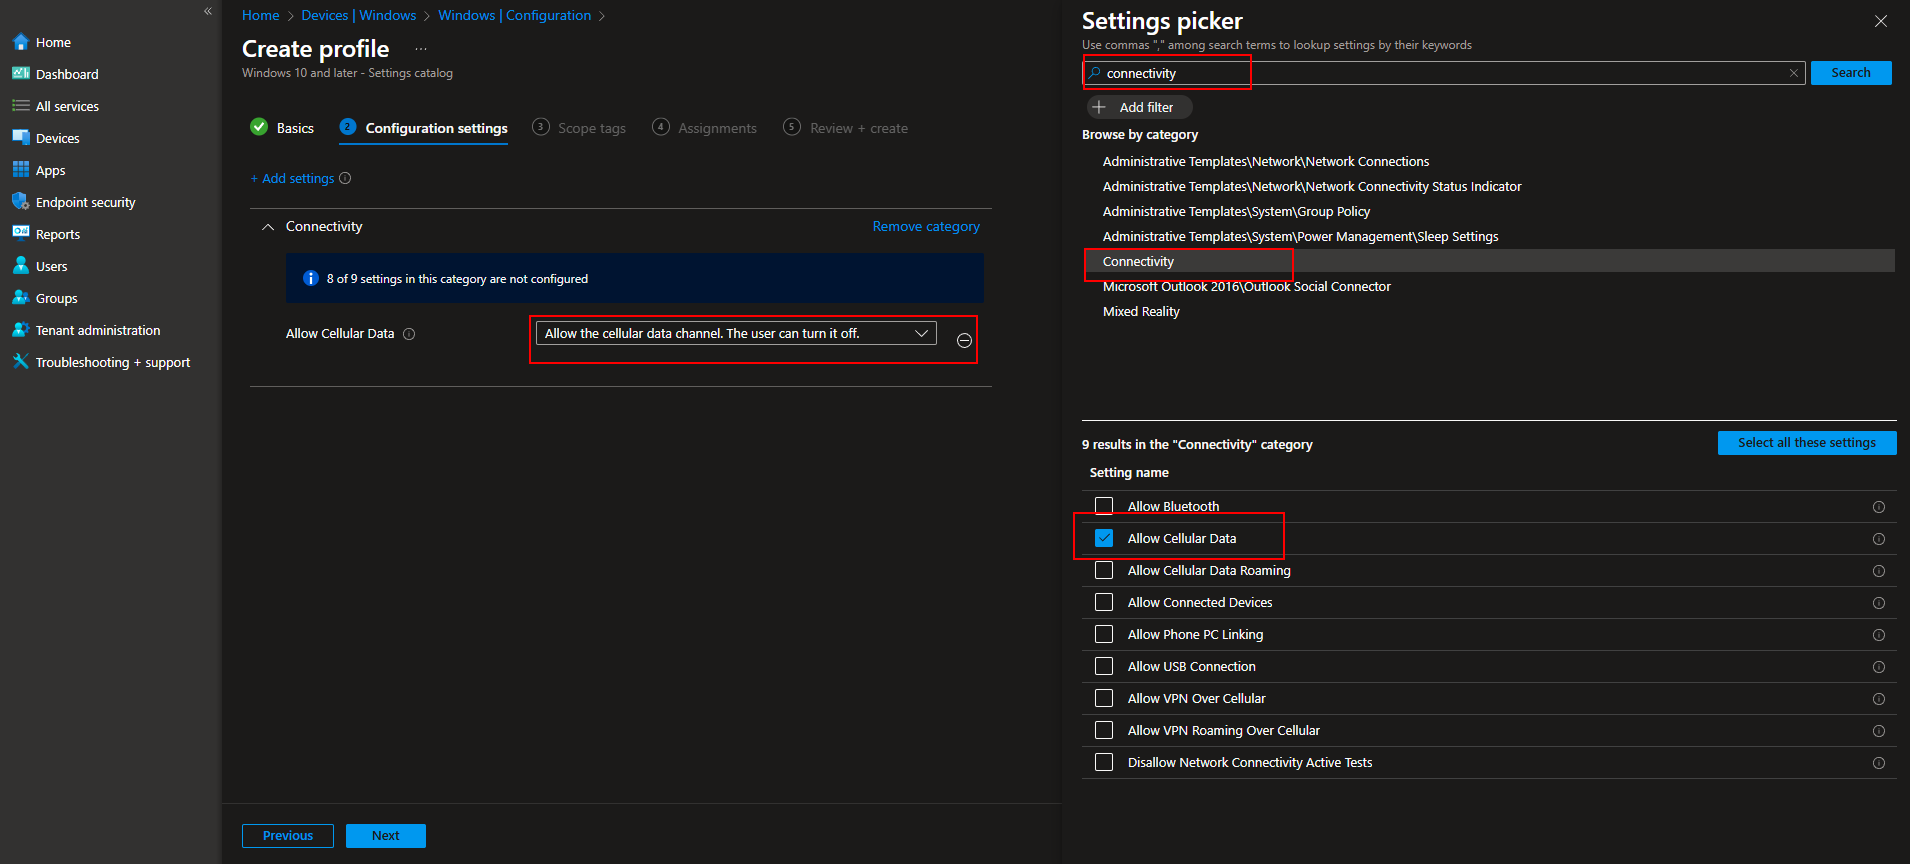Click the + Add settings link

[x=292, y=178]
